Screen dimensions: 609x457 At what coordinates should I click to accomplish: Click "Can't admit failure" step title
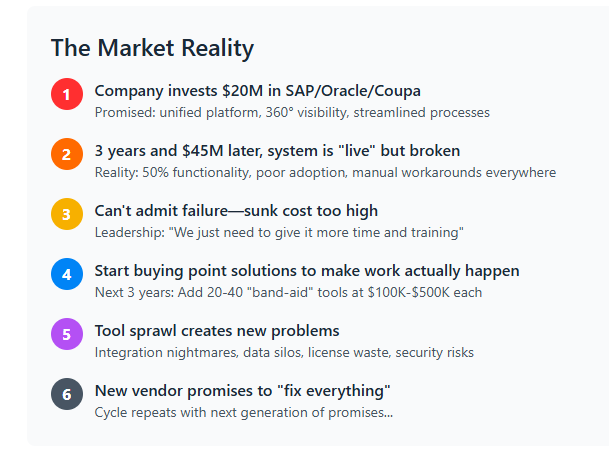tap(236, 211)
